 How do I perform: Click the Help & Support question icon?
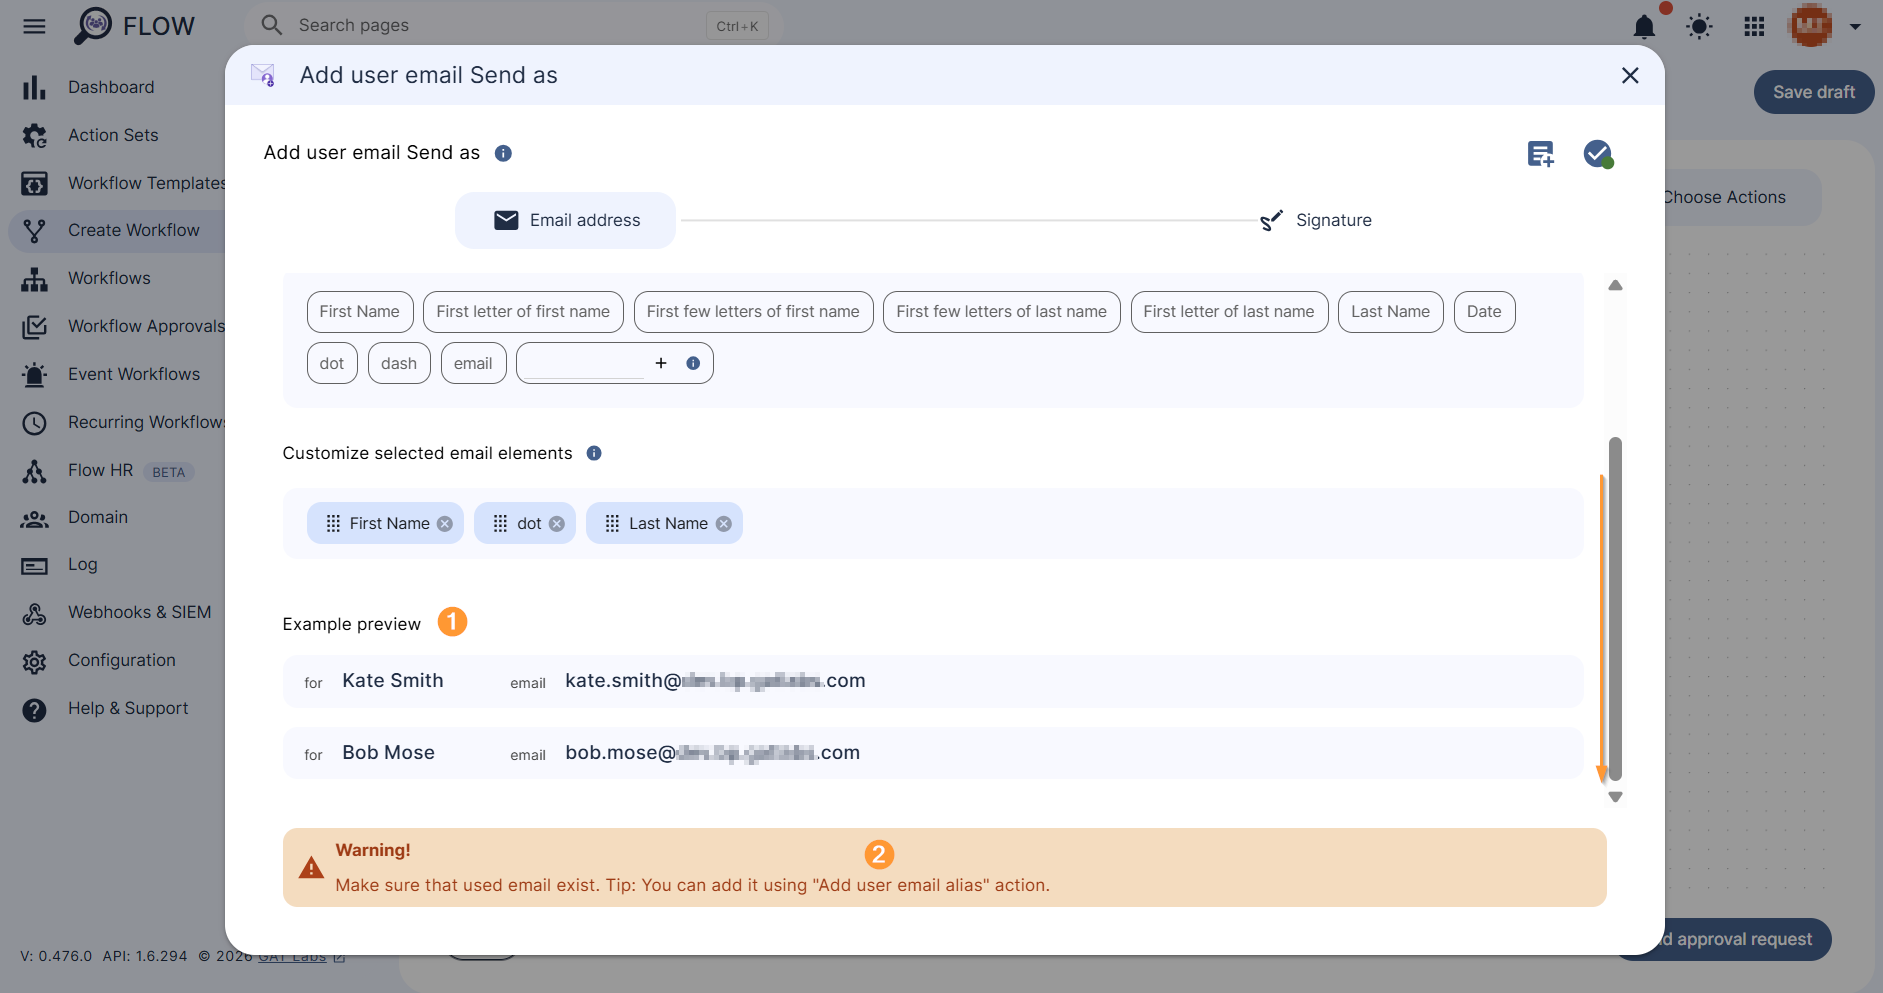(34, 709)
